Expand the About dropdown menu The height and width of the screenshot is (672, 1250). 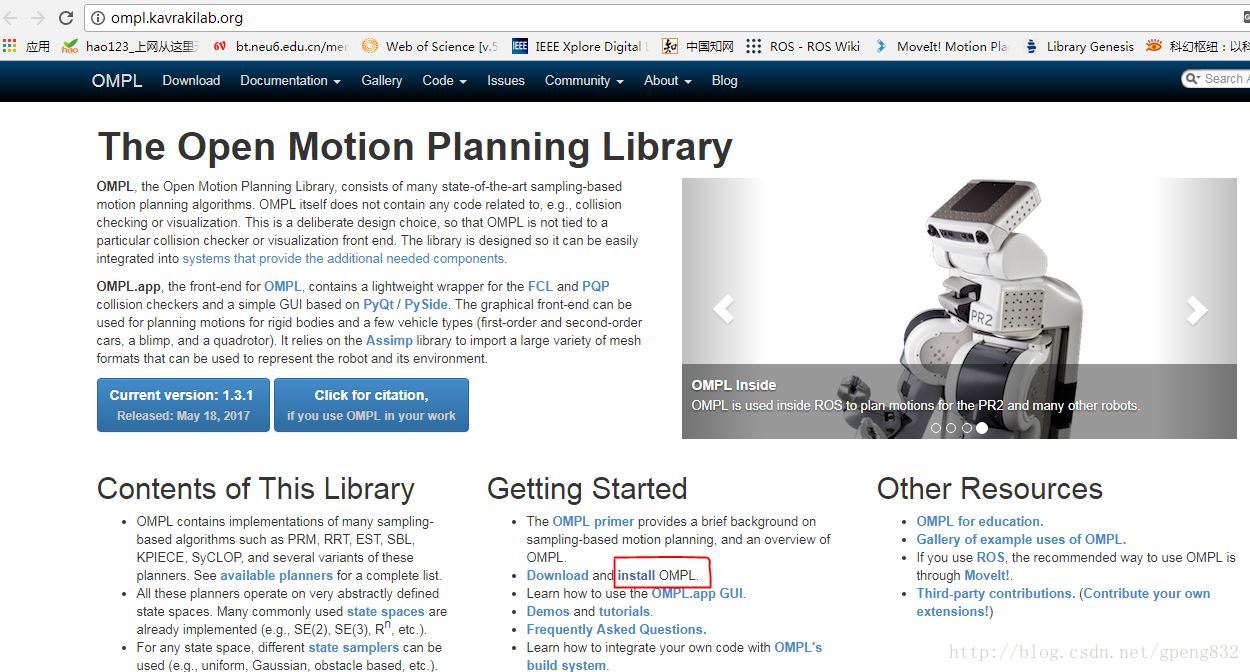[x=667, y=81]
